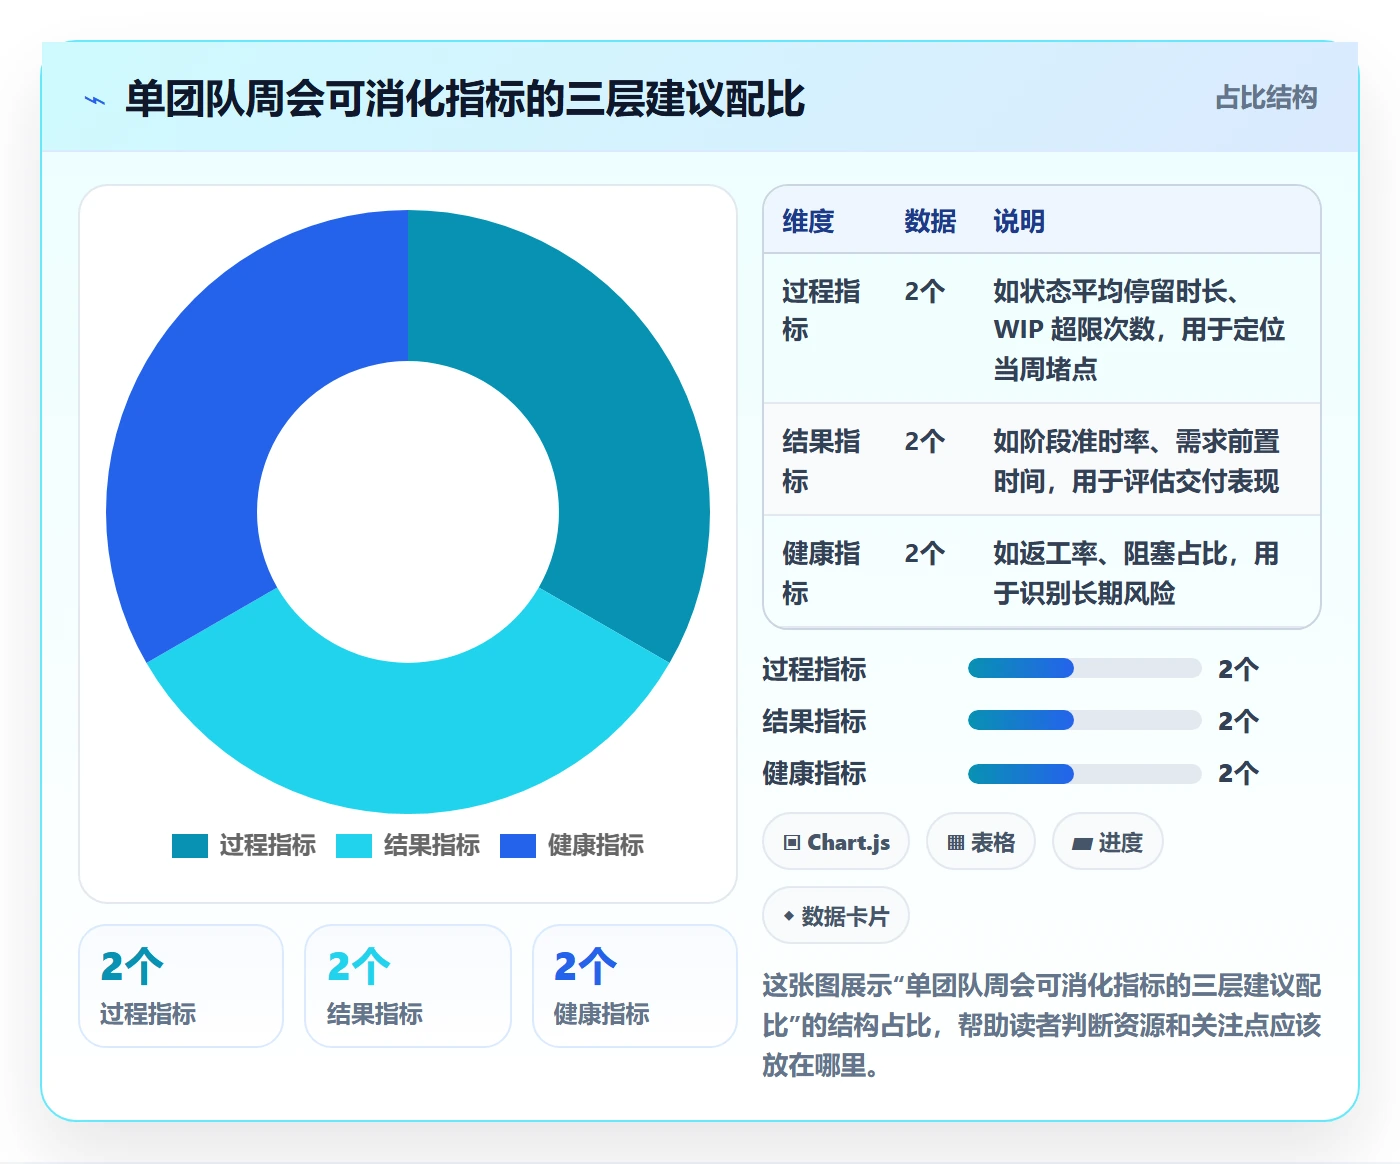Click the 说明 table column header
The height and width of the screenshot is (1164, 1400).
pyautogui.click(x=1019, y=221)
